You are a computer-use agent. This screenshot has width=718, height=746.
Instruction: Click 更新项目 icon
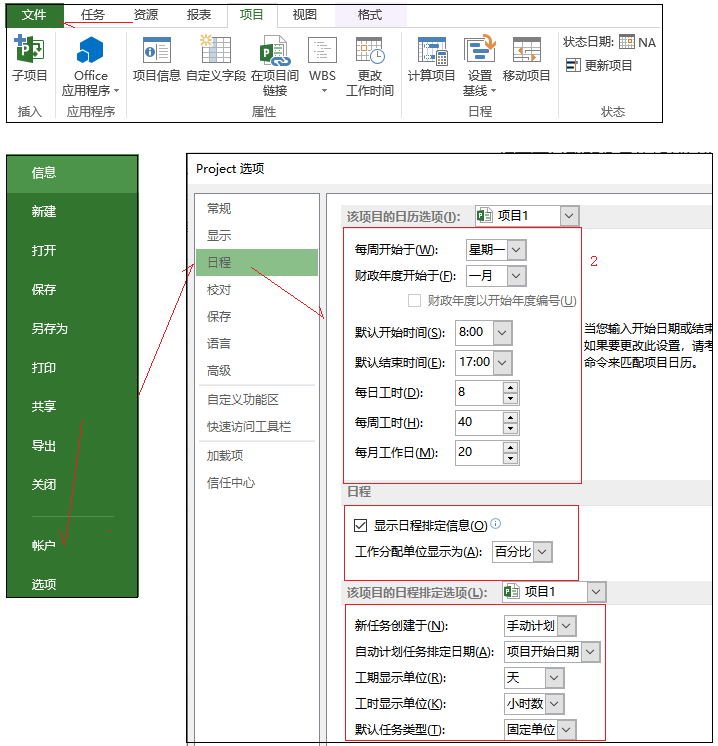(573, 65)
